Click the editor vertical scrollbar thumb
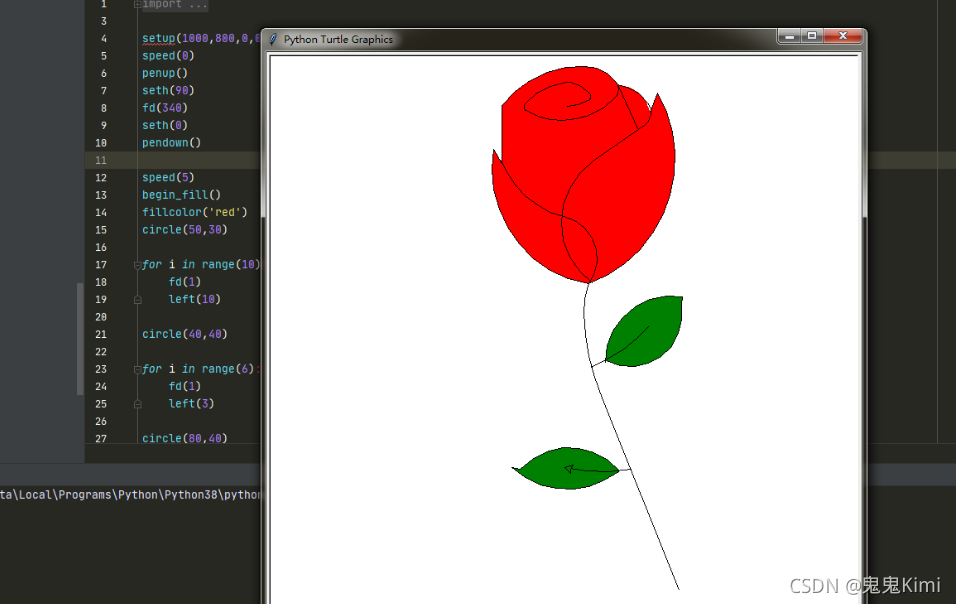Screen dimensions: 956x604 (80, 339)
